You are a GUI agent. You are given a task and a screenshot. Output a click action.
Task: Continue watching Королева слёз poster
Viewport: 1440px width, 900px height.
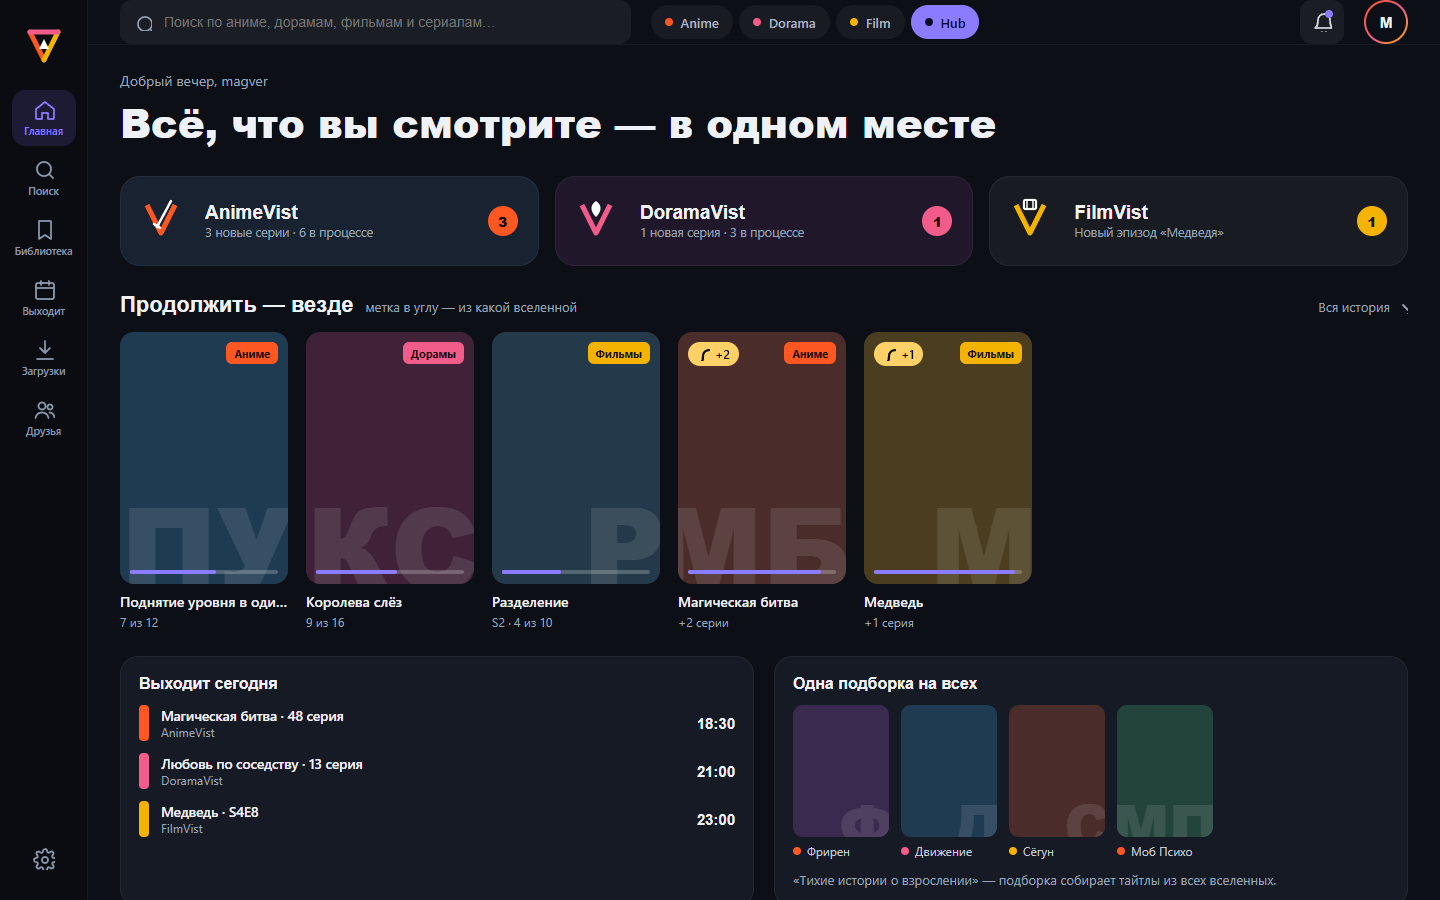[x=390, y=458]
